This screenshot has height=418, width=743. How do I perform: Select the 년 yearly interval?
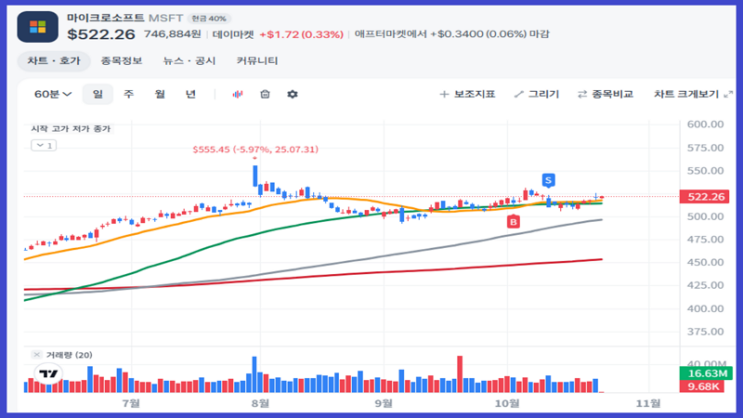click(190, 94)
